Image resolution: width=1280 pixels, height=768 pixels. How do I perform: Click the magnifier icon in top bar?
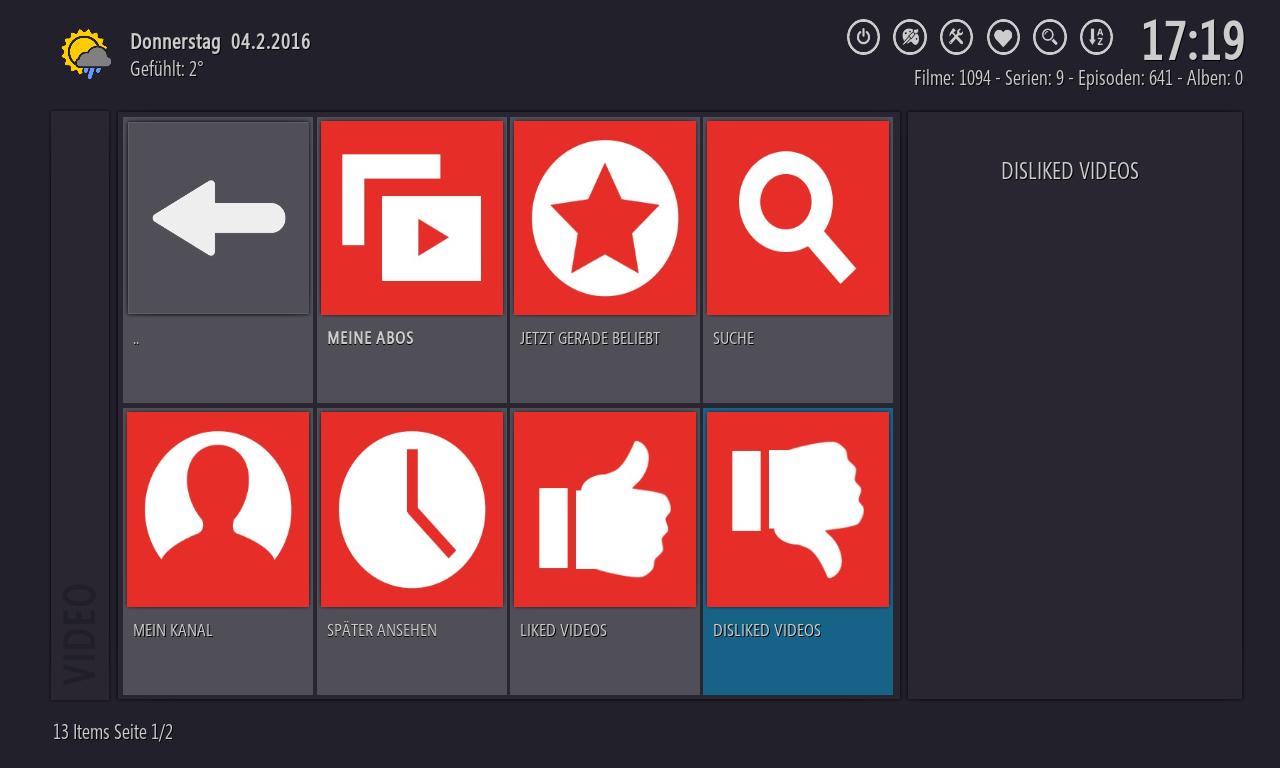coord(1050,38)
